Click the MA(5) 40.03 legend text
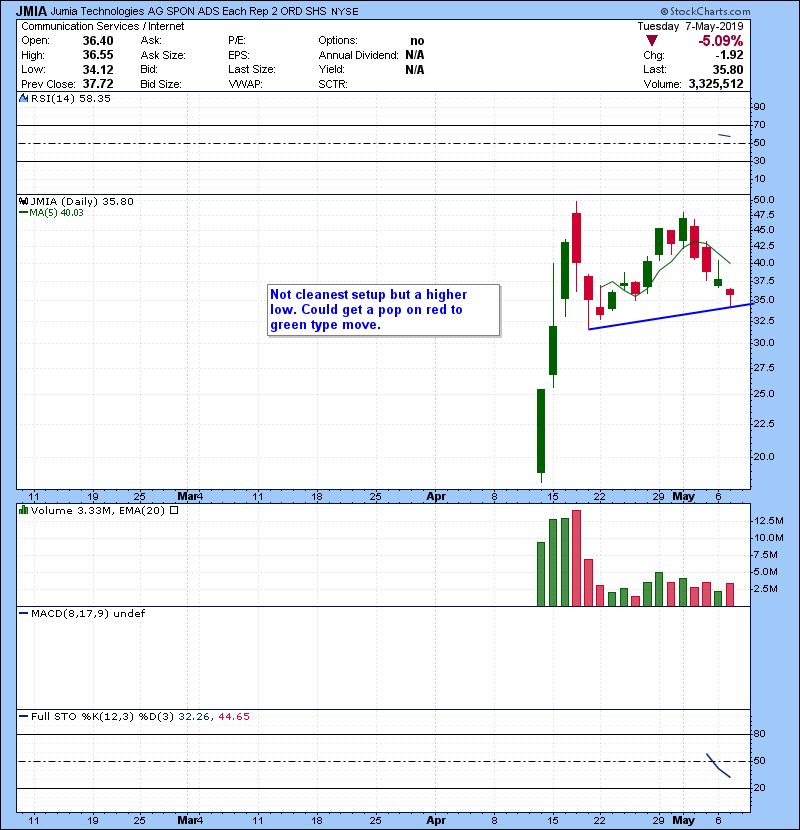 [56, 213]
